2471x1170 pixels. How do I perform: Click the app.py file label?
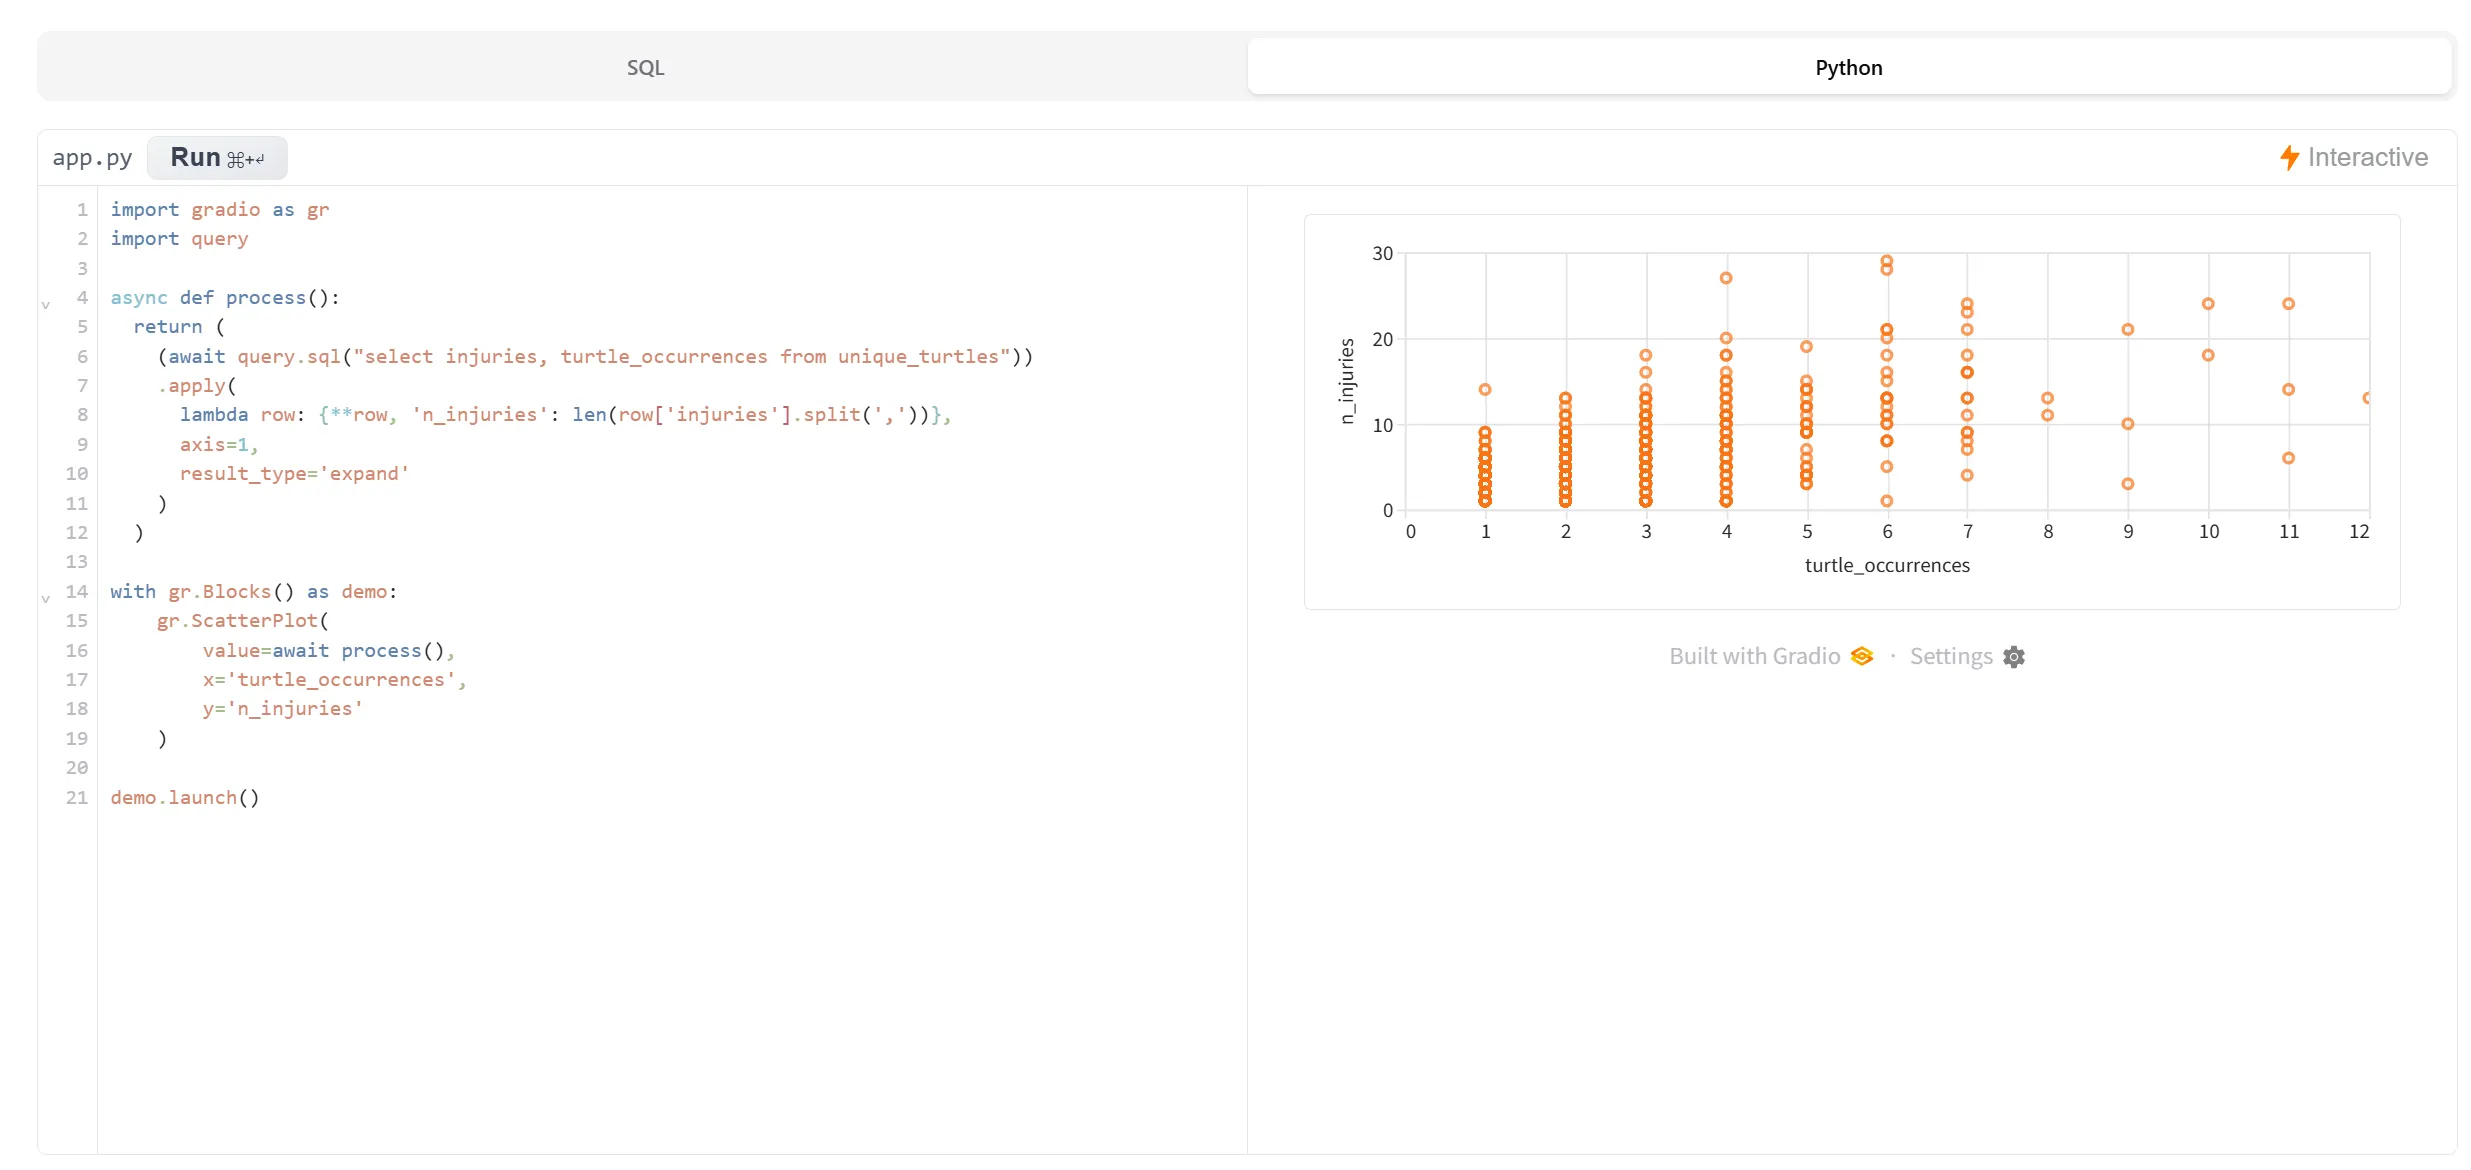tap(92, 158)
